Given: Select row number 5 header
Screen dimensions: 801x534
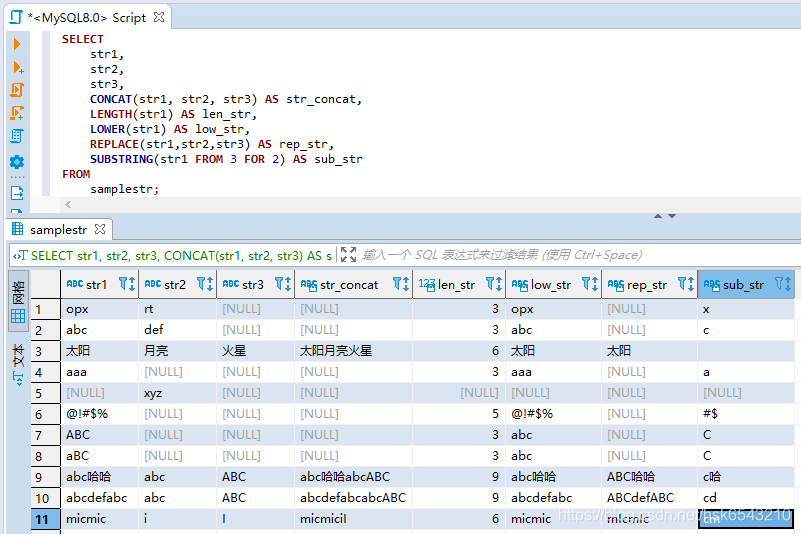Looking at the screenshot, I should click(45, 393).
